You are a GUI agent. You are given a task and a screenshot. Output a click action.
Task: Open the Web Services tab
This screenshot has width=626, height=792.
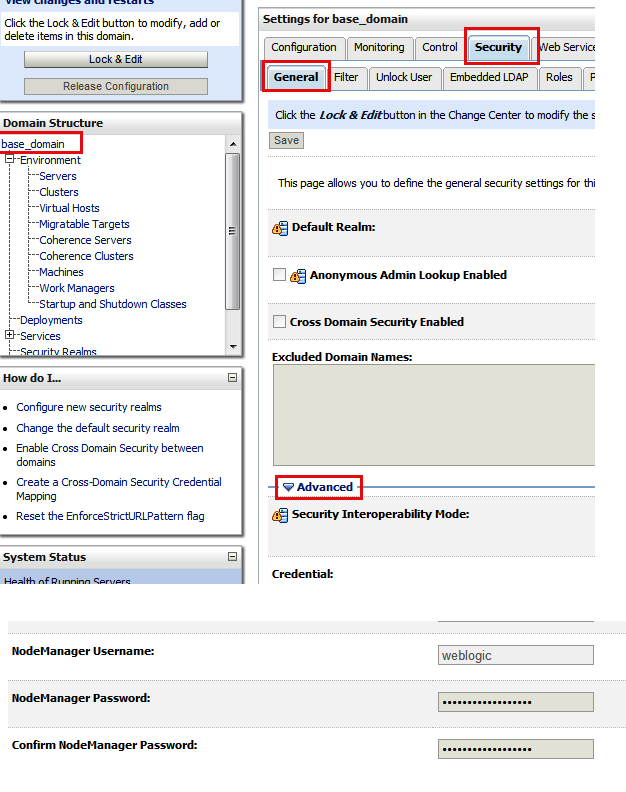click(x=565, y=47)
